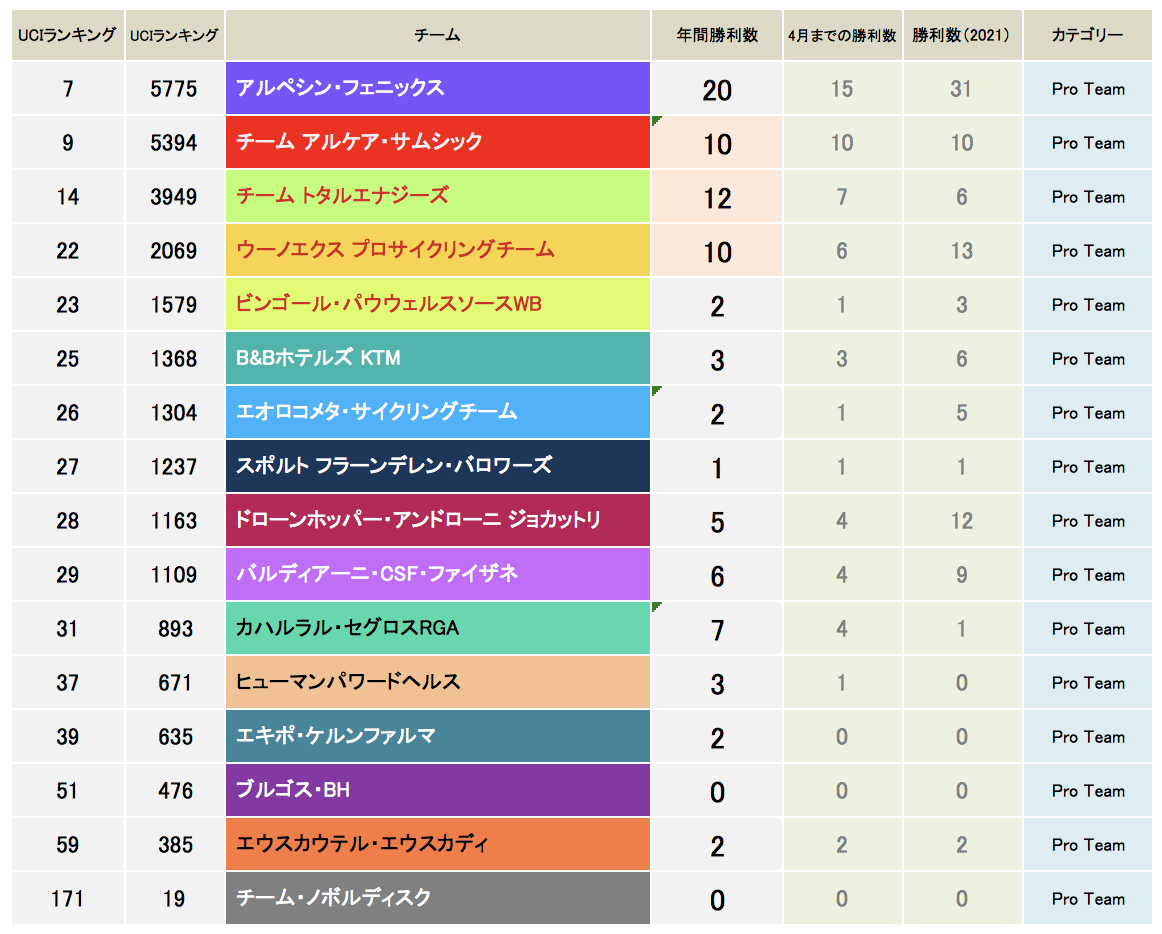Click the UCI points value 1579
This screenshot has height=934, width=1162.
pos(174,305)
